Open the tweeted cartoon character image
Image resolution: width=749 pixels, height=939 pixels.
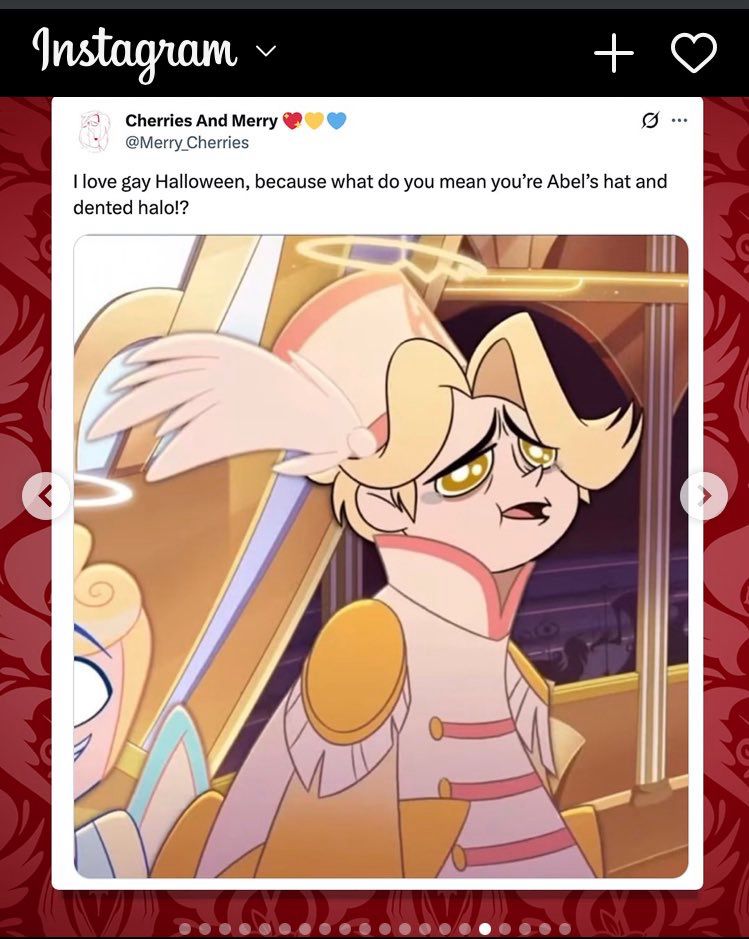point(381,556)
